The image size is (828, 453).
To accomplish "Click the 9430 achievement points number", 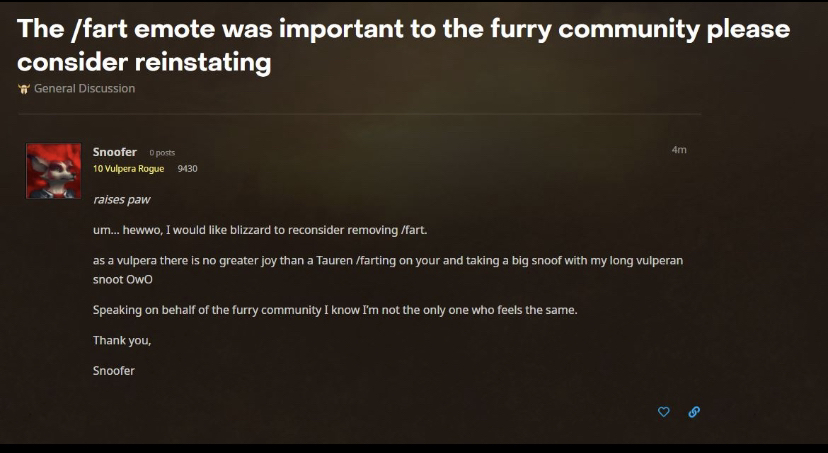I will tap(187, 169).
